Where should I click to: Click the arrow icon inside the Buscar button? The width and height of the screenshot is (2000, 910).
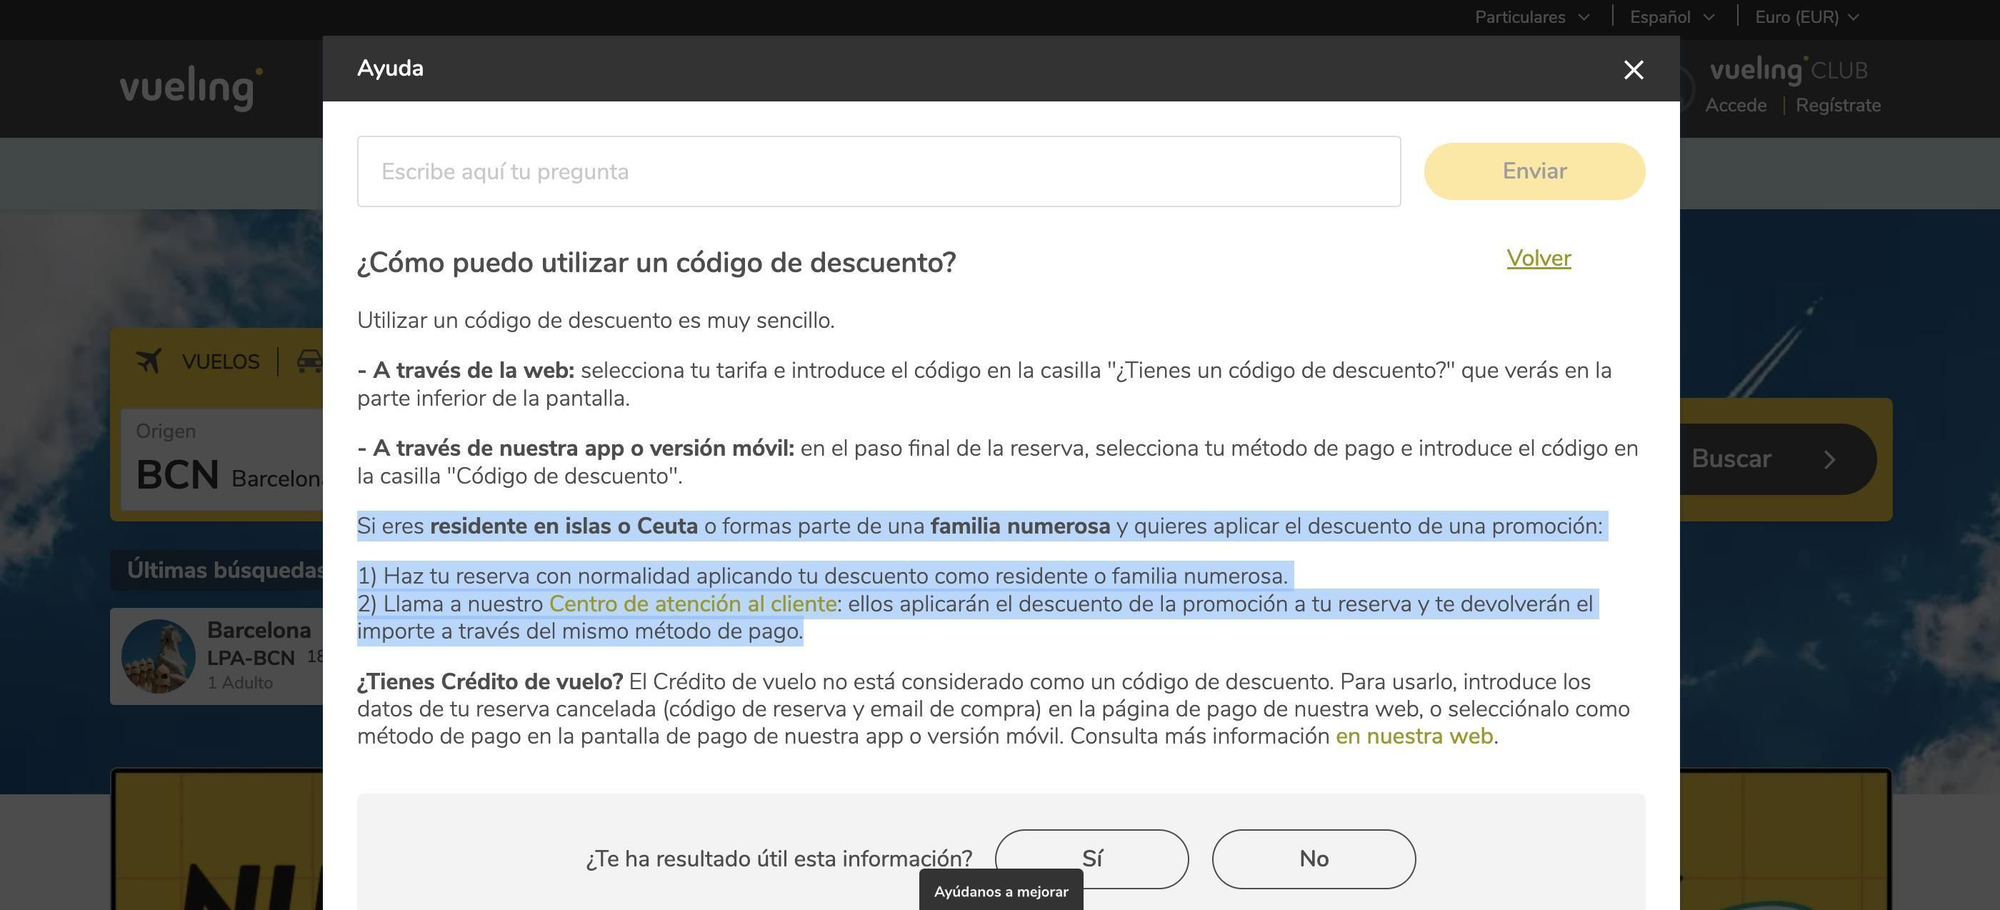[x=1830, y=459]
